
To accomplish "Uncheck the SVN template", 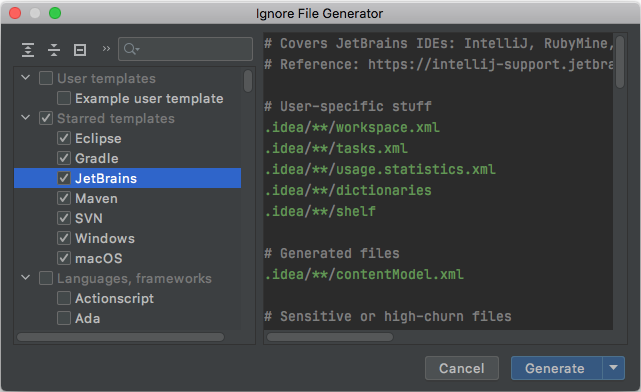I will [64, 218].
